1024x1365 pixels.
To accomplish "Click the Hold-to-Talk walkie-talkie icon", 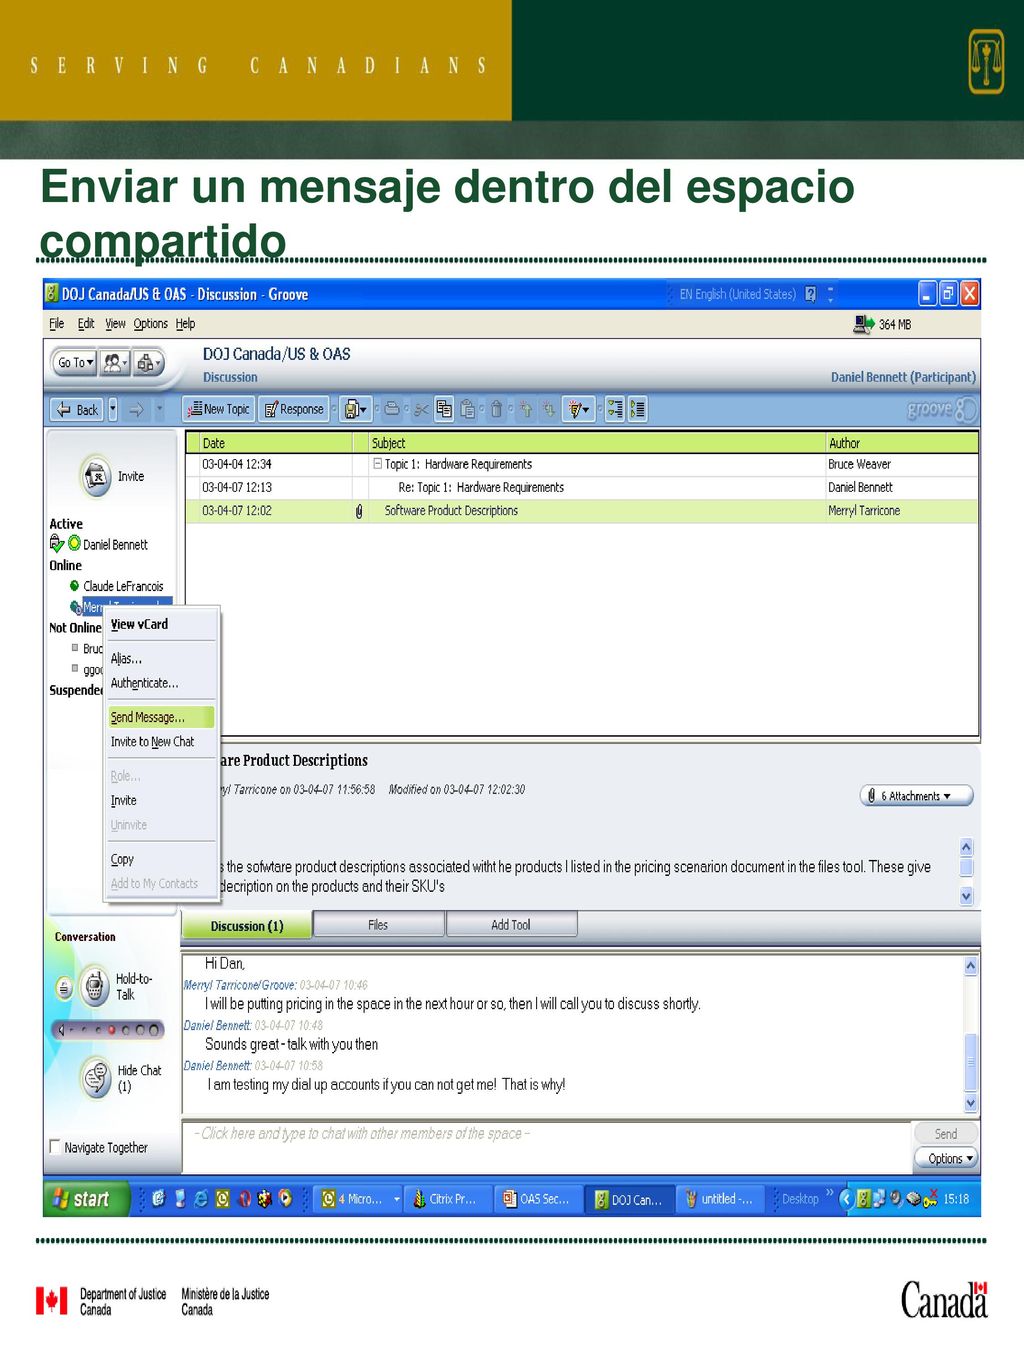I will 95,987.
